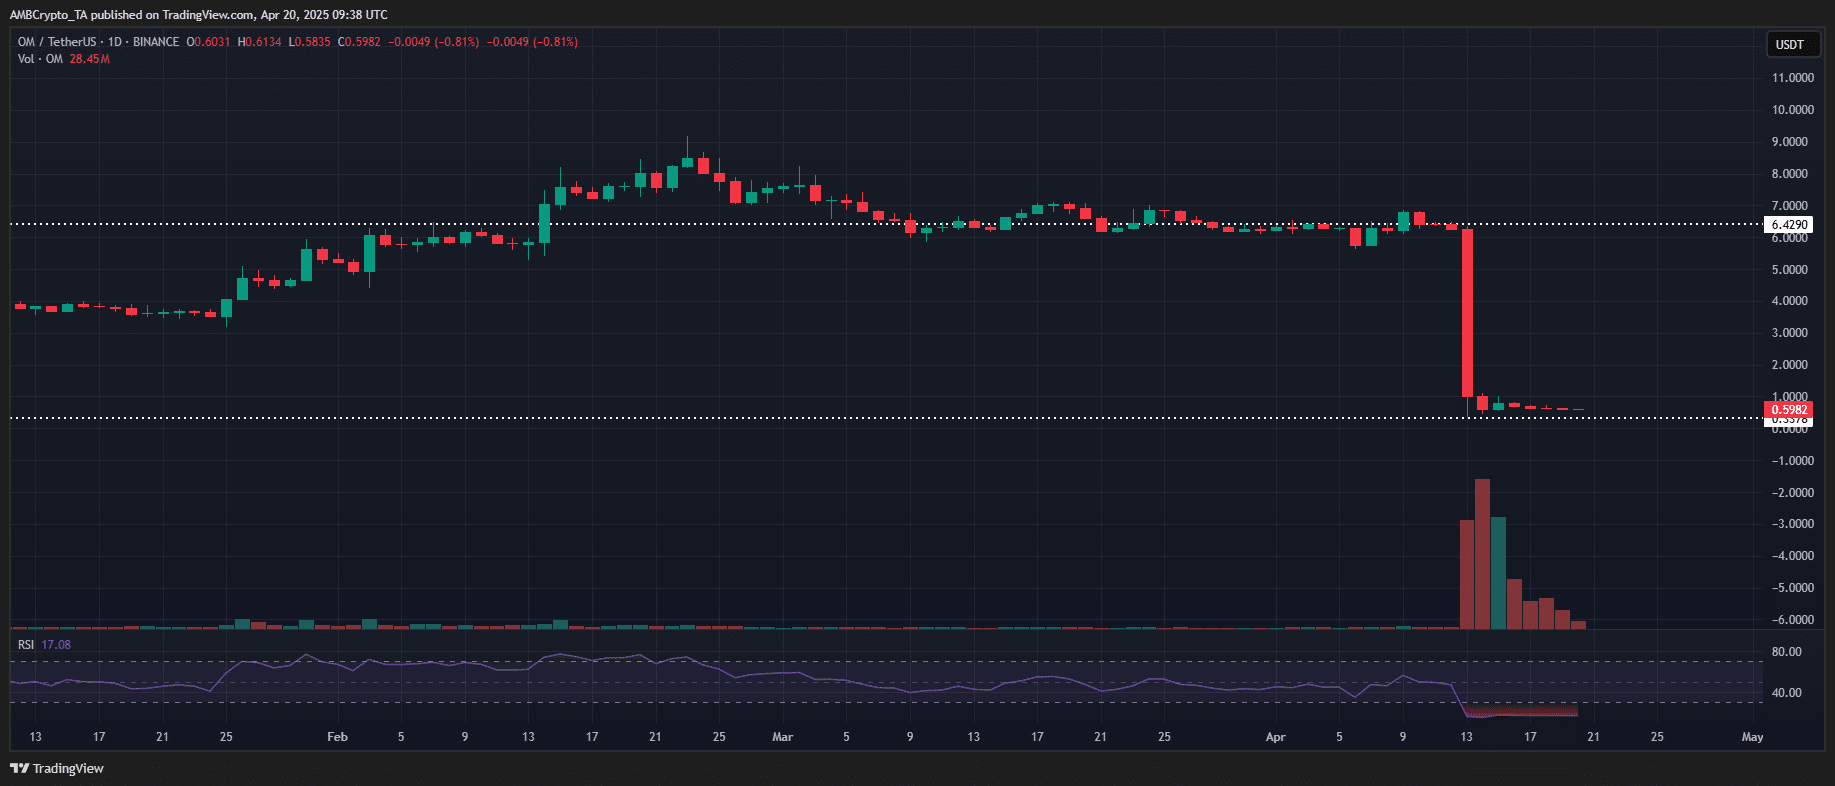Click the volume value 28.45M

(x=90, y=59)
